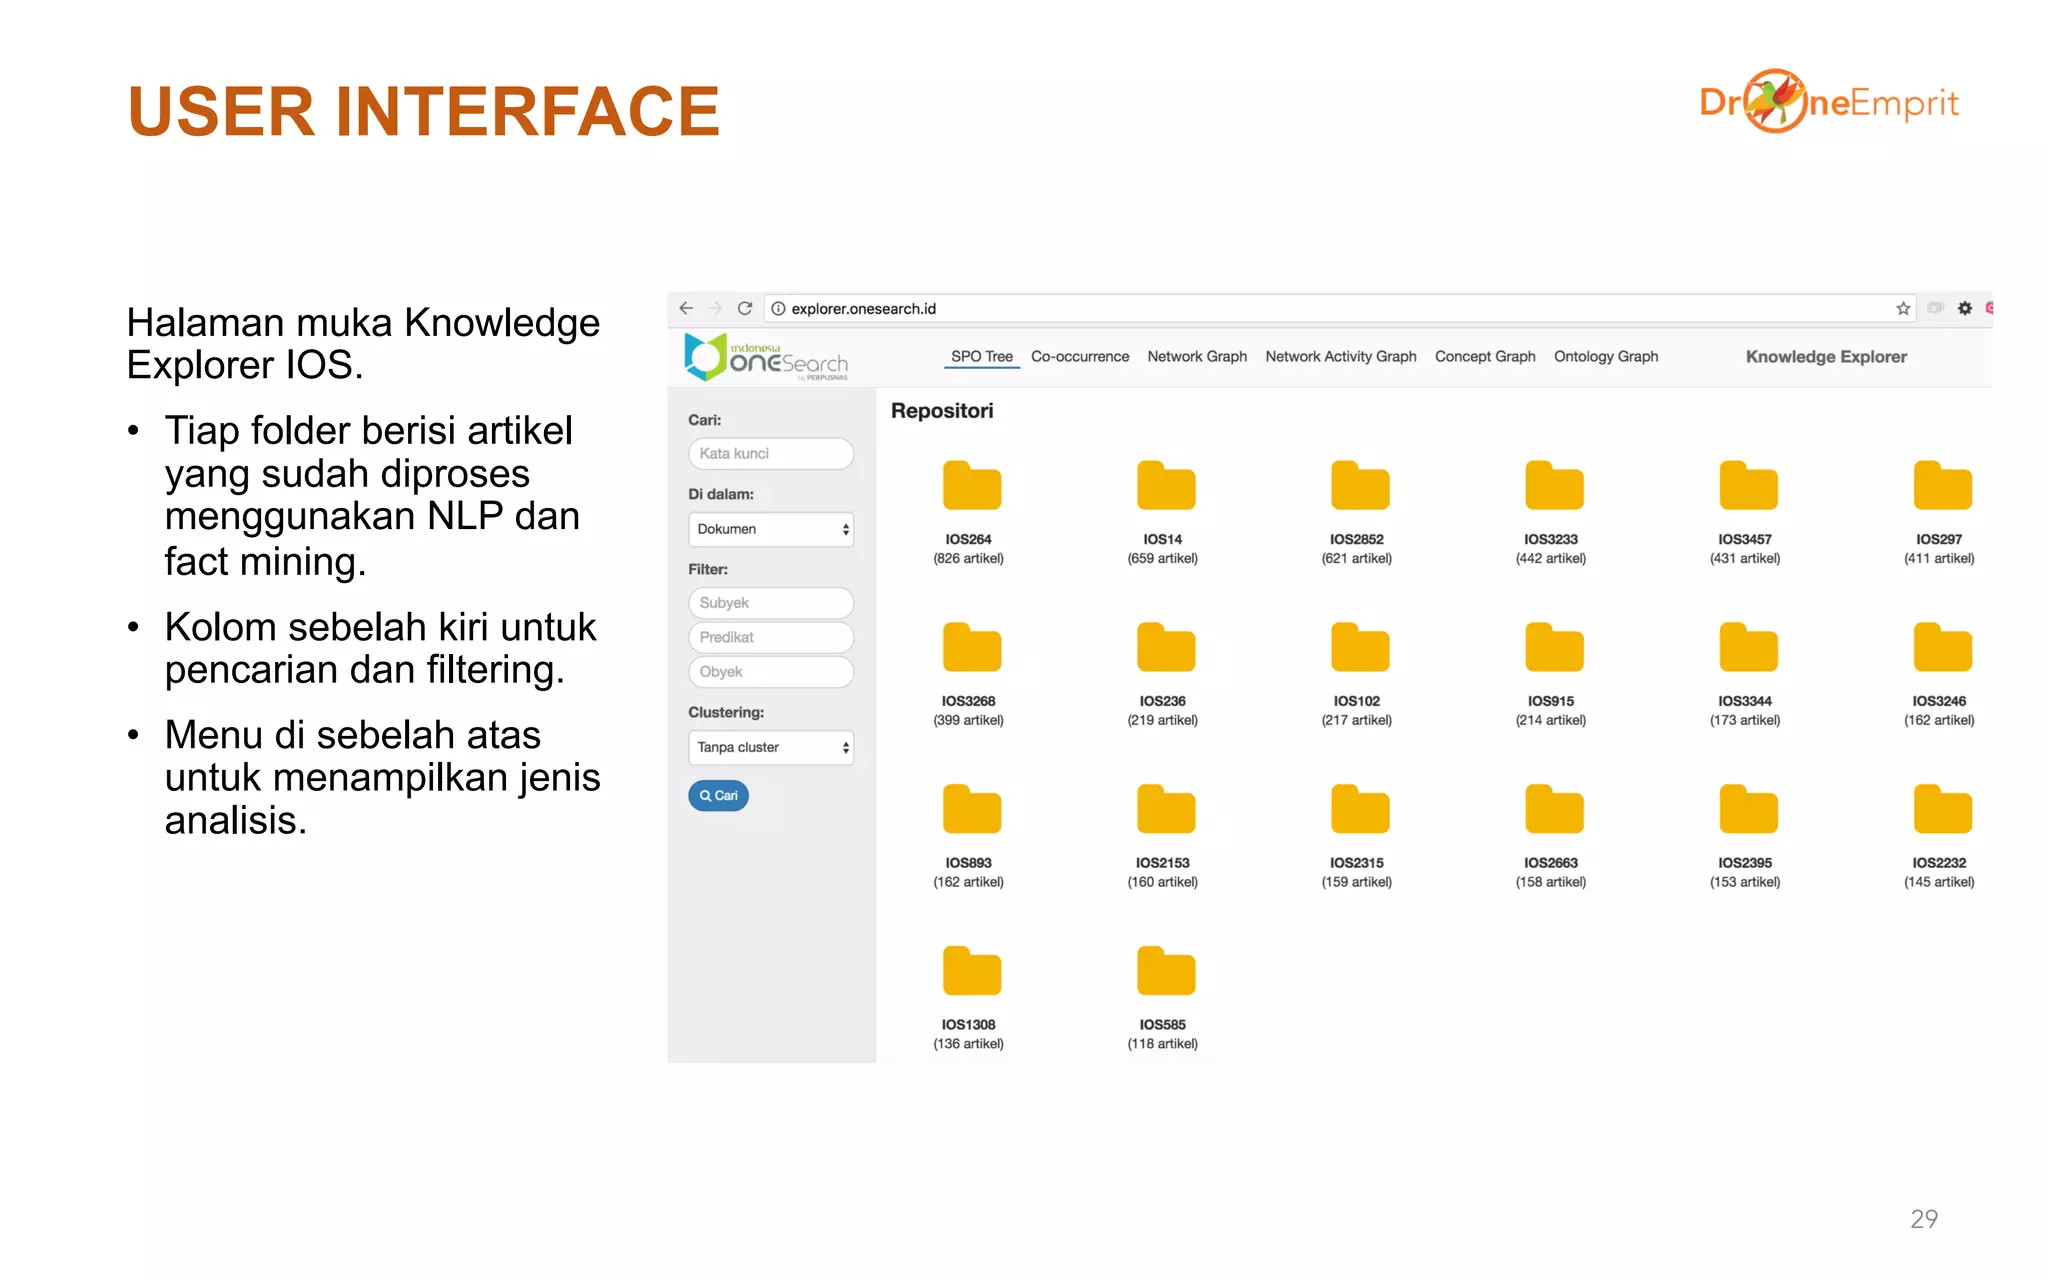Open the IOS2232 folder icon
Screen dimensions: 2048x1280
(x=1941, y=810)
